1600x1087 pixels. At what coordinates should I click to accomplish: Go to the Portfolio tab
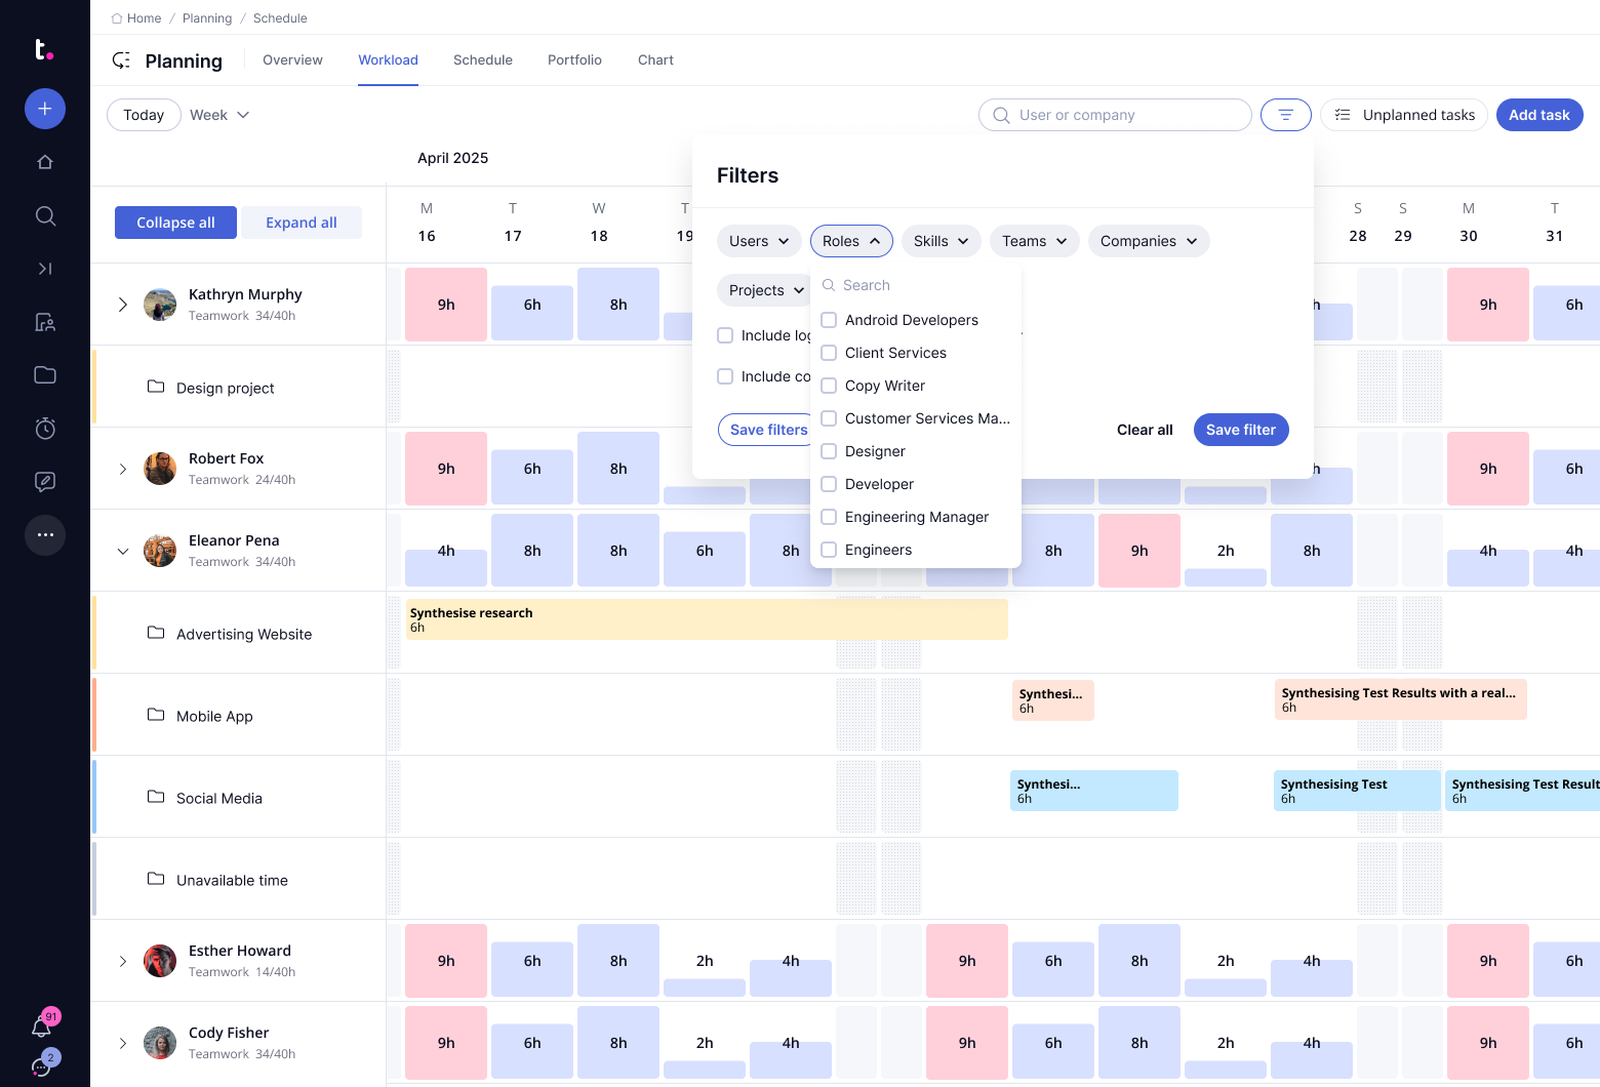click(574, 60)
